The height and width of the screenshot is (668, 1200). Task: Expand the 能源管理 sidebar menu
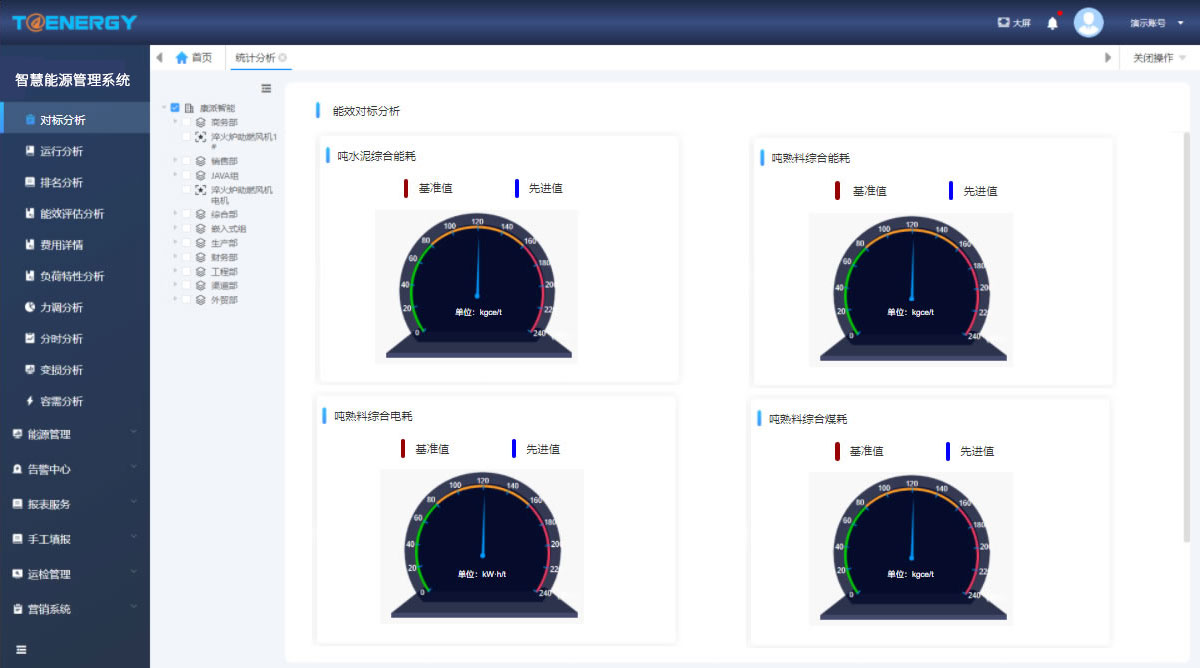click(x=75, y=434)
